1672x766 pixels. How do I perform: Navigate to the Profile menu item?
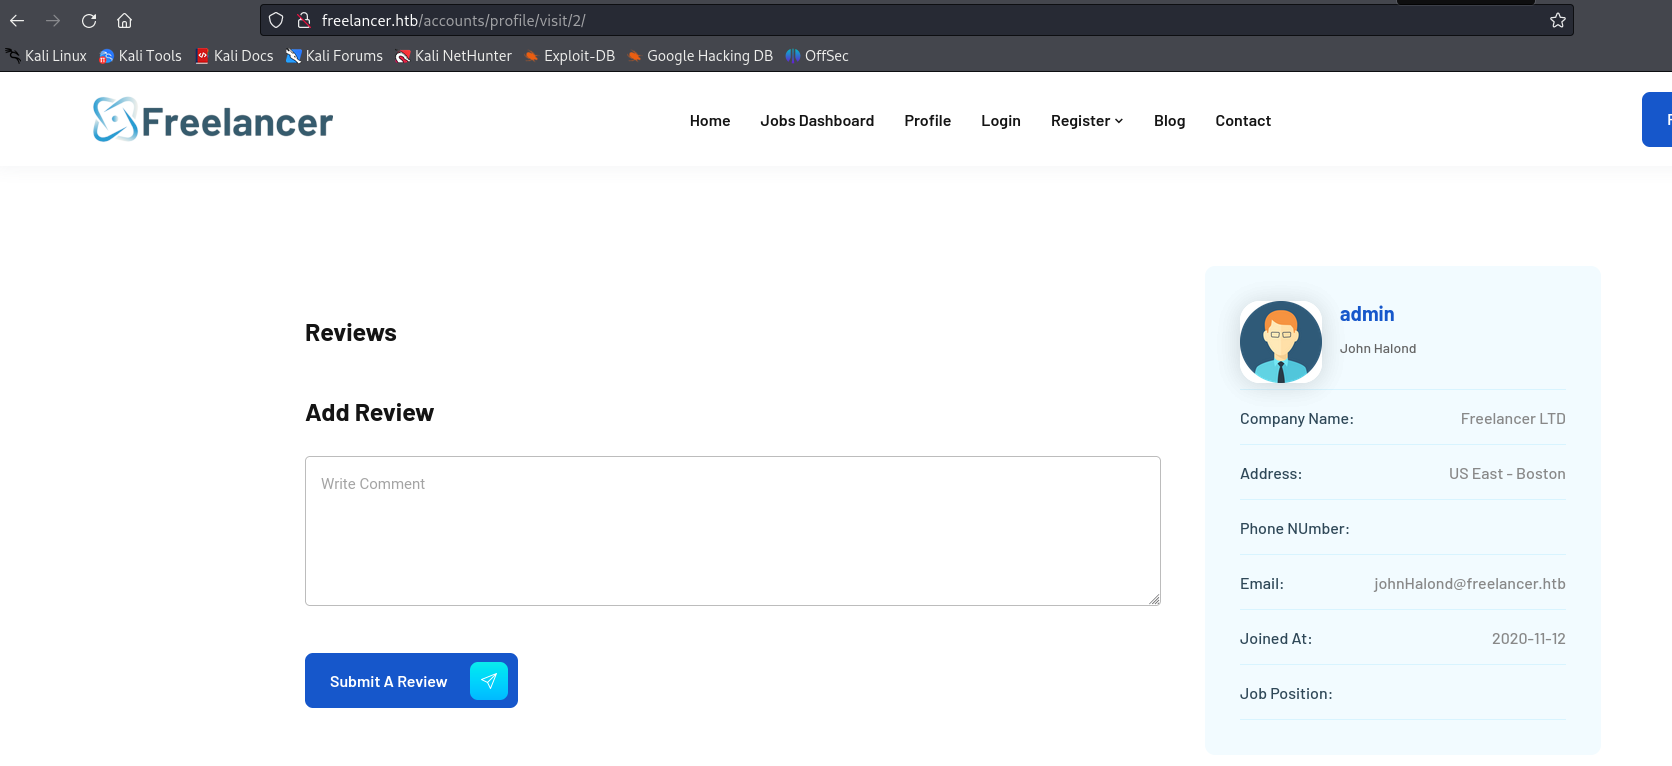pyautogui.click(x=927, y=121)
